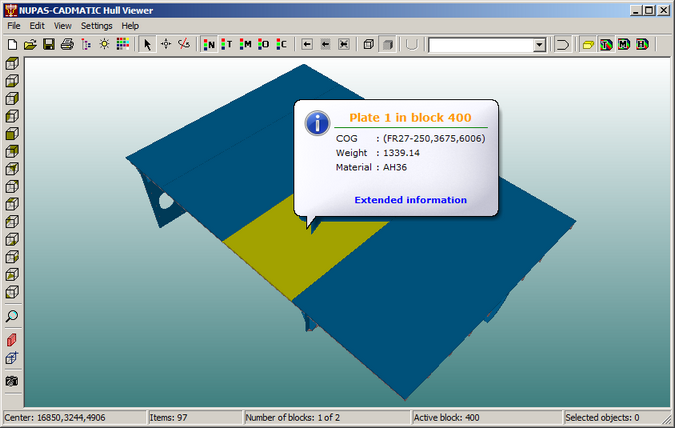The height and width of the screenshot is (428, 675).
Task: Toggle the yellow plate color mode
Action: click(x=588, y=44)
